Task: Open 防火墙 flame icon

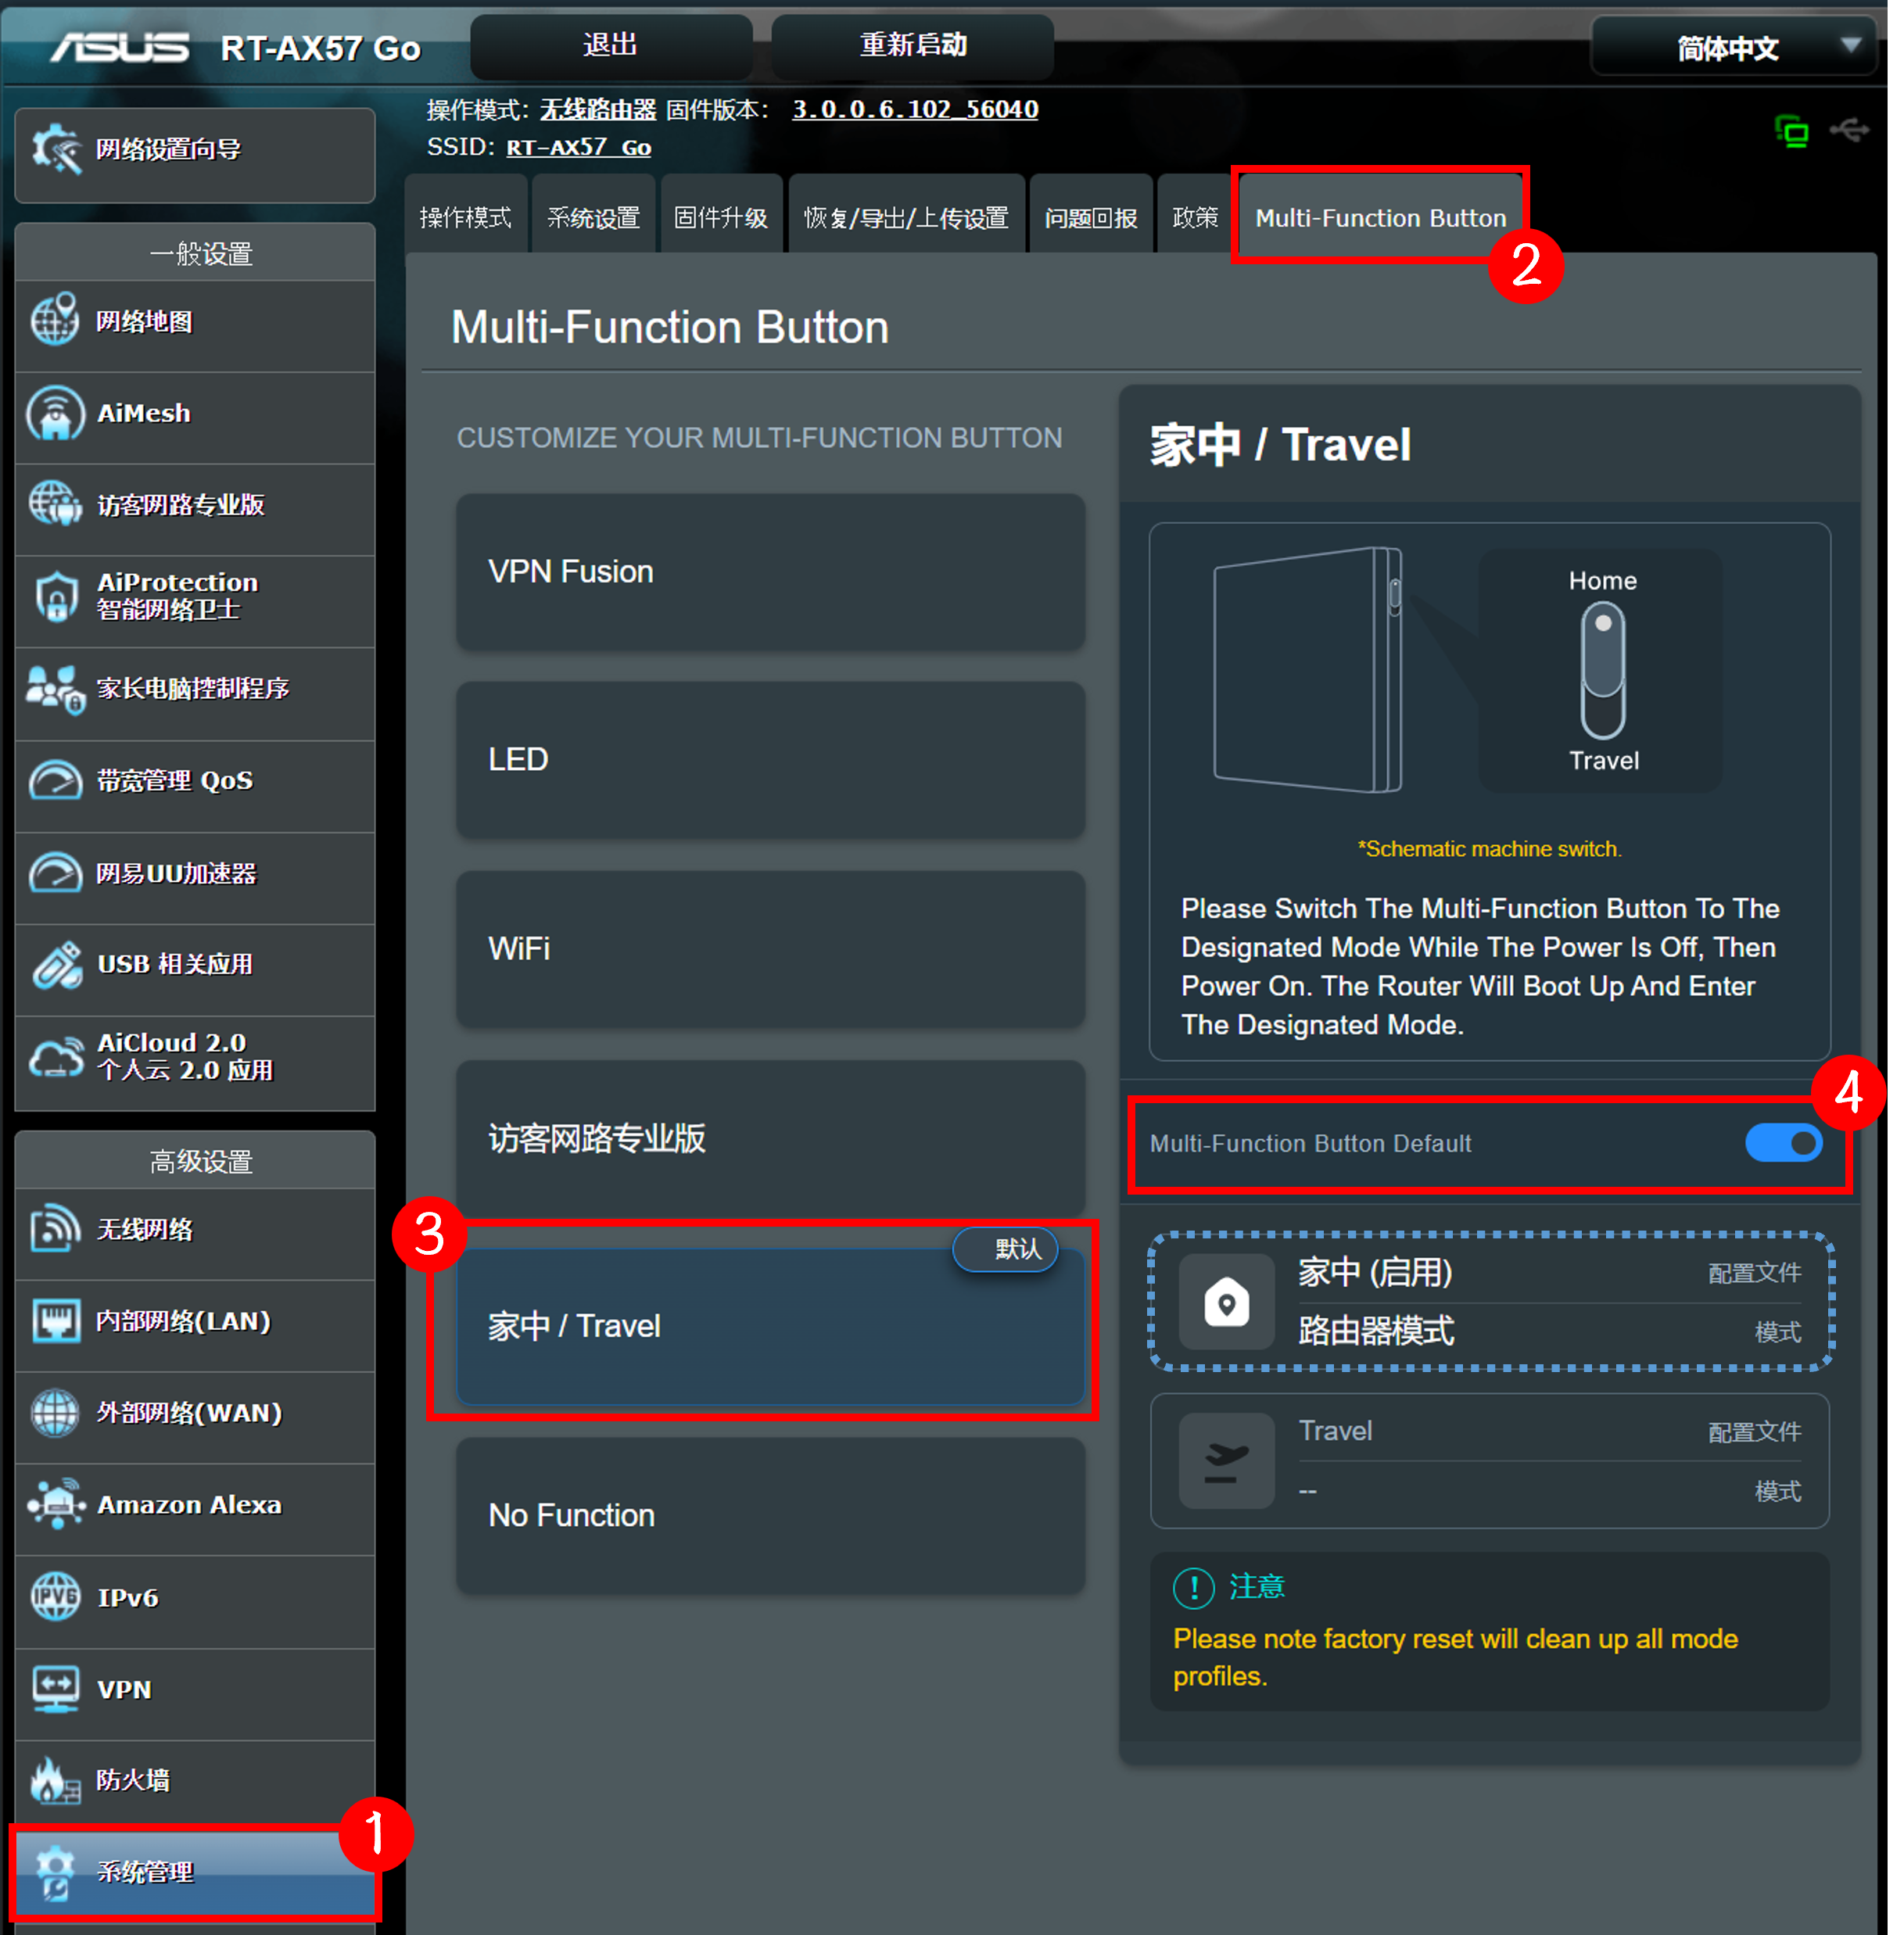Action: pos(55,1780)
